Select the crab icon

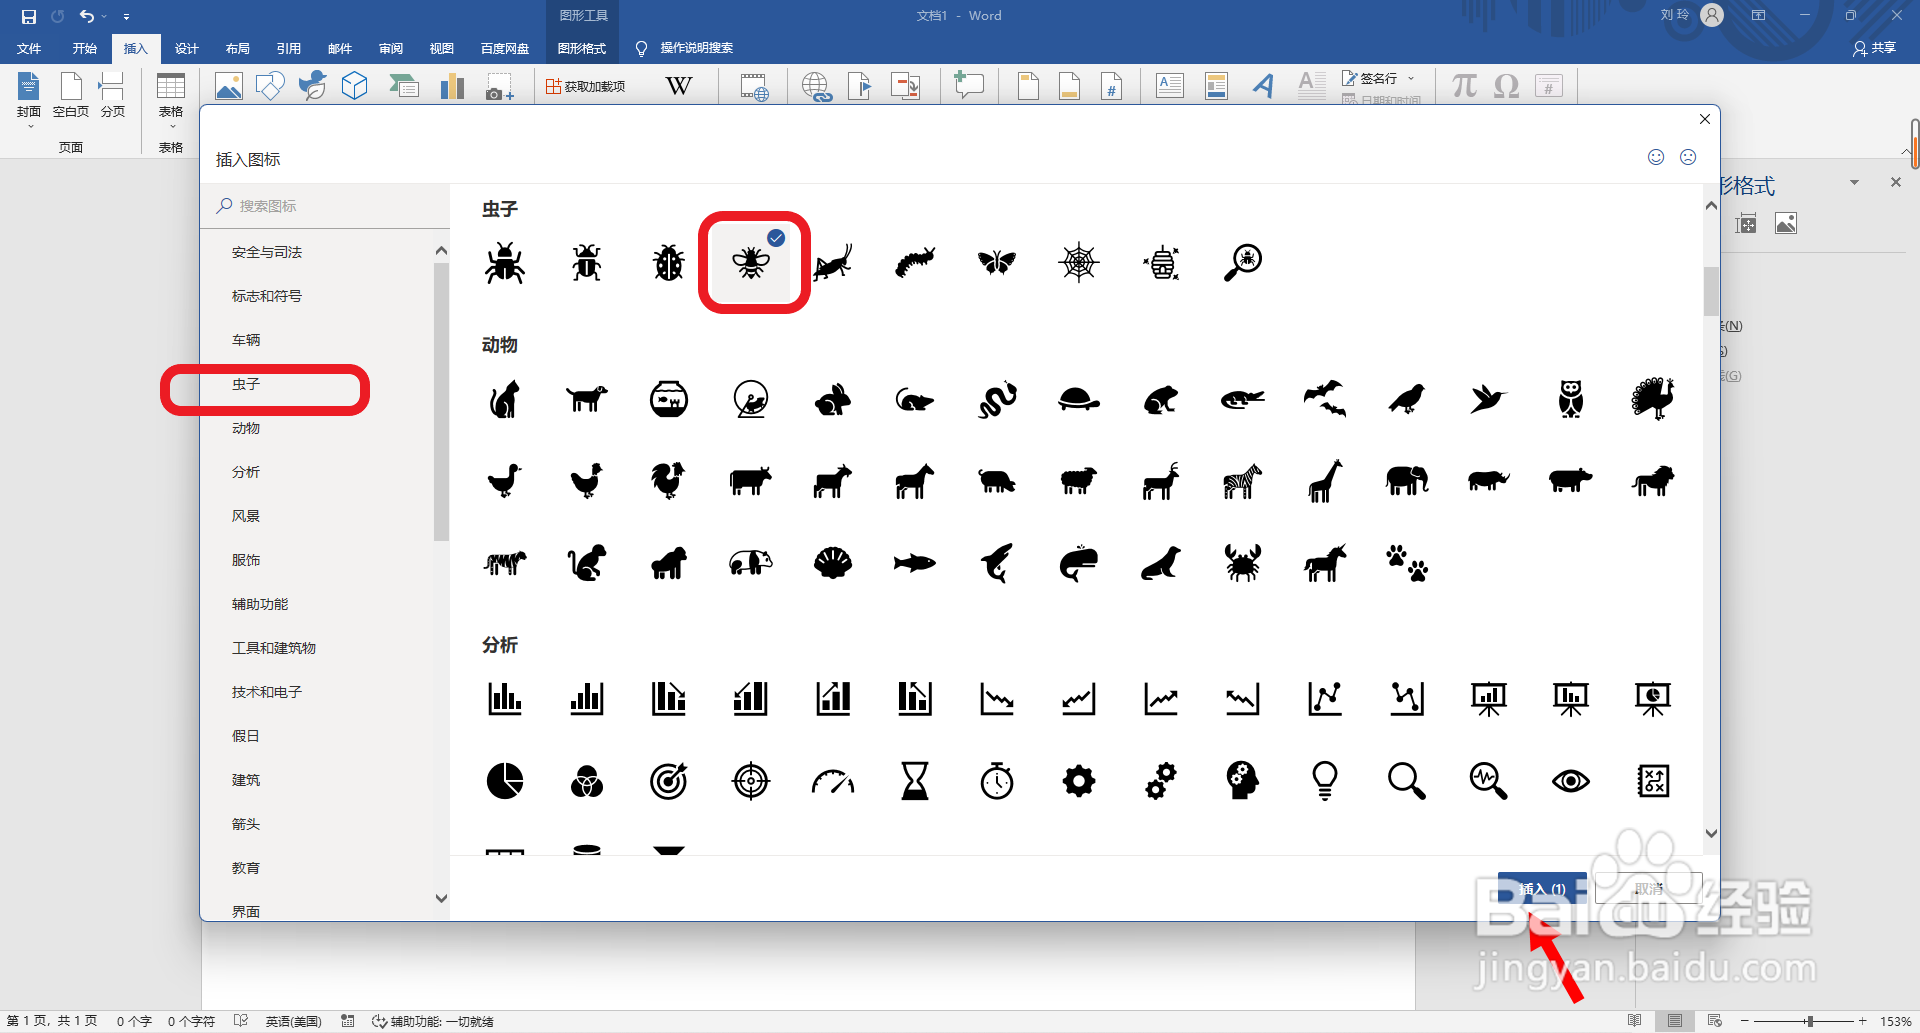(1243, 563)
